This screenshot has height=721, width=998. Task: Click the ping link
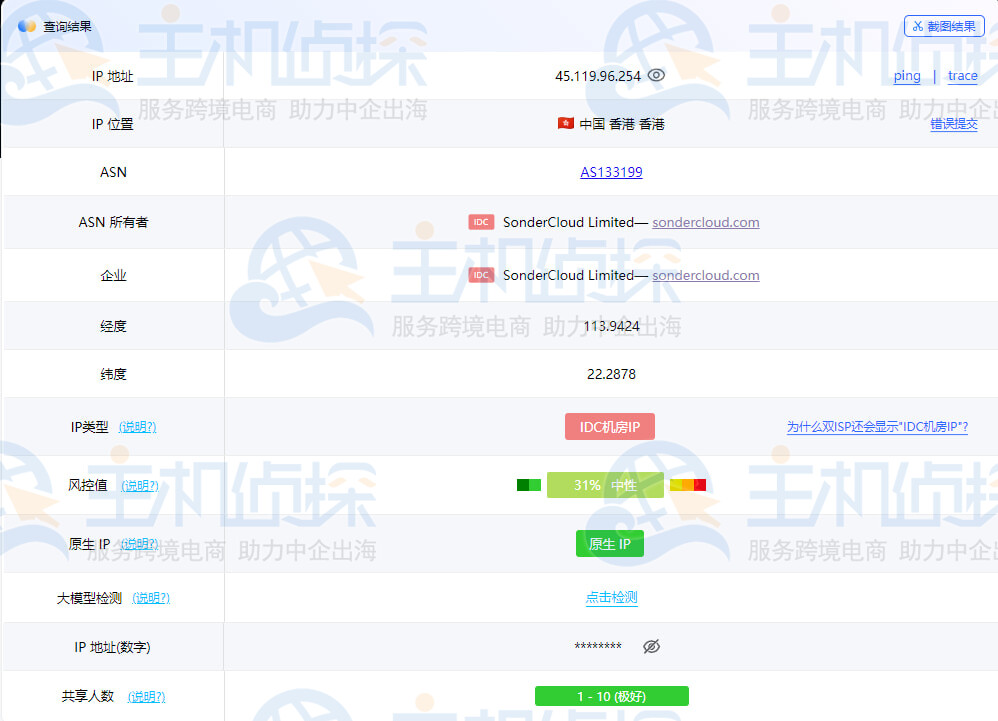pos(907,76)
